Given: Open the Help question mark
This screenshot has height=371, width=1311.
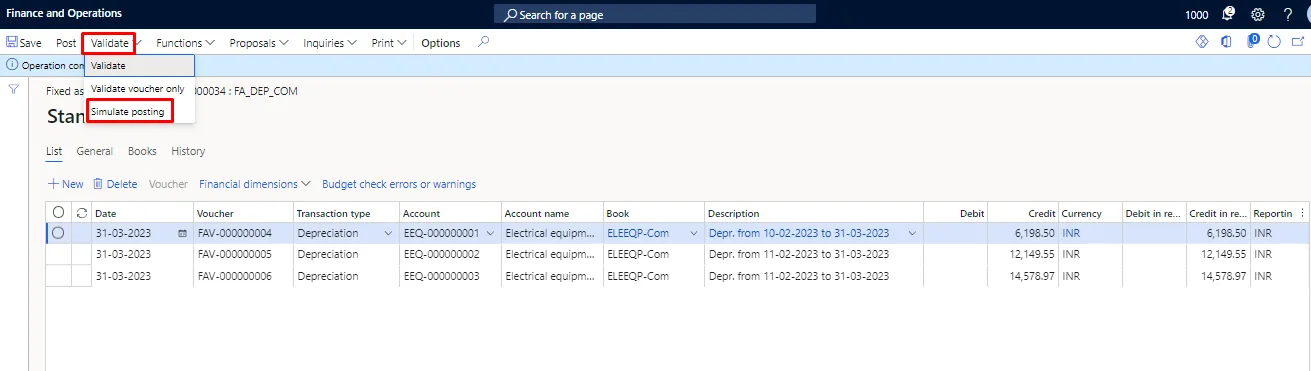Looking at the screenshot, I should [1287, 14].
